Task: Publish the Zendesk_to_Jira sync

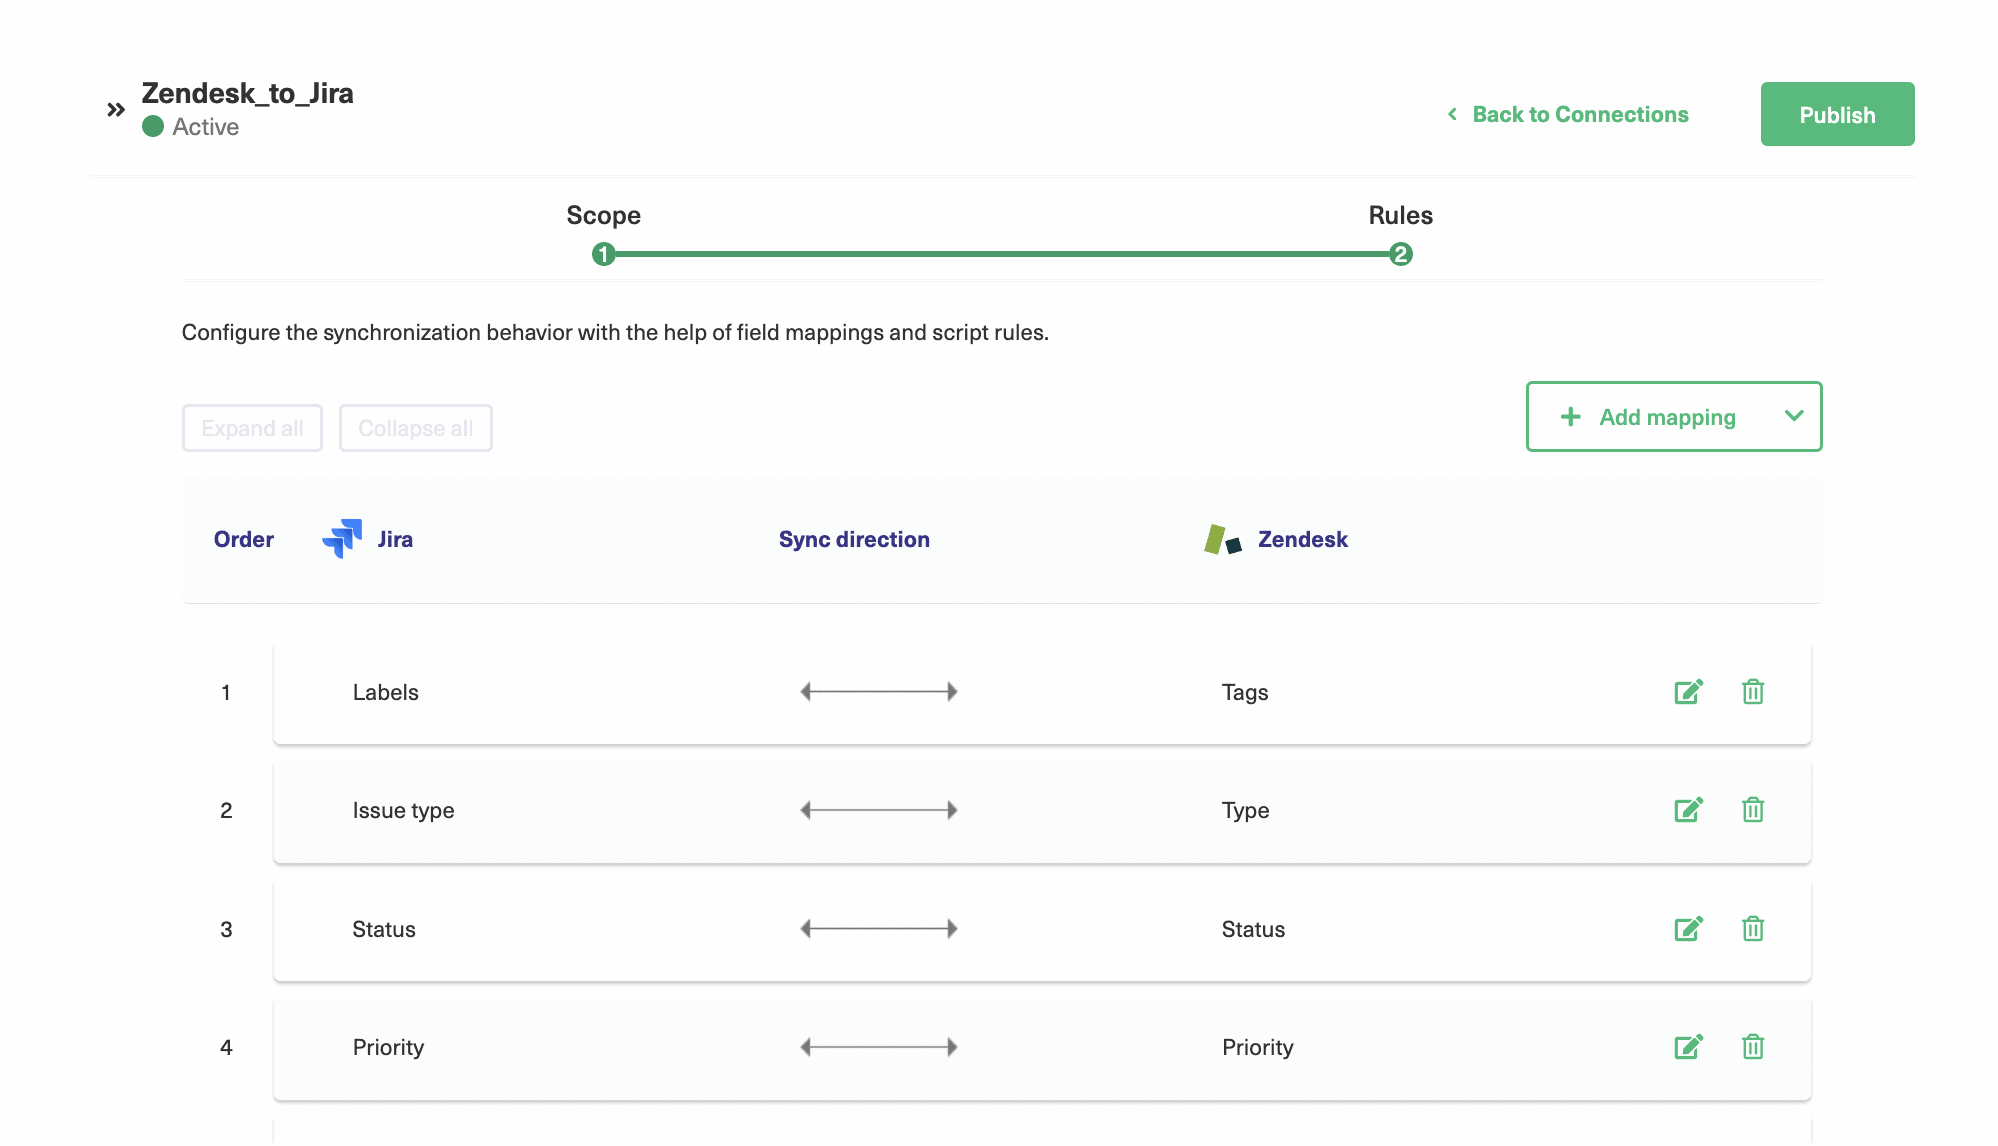Action: tap(1837, 113)
